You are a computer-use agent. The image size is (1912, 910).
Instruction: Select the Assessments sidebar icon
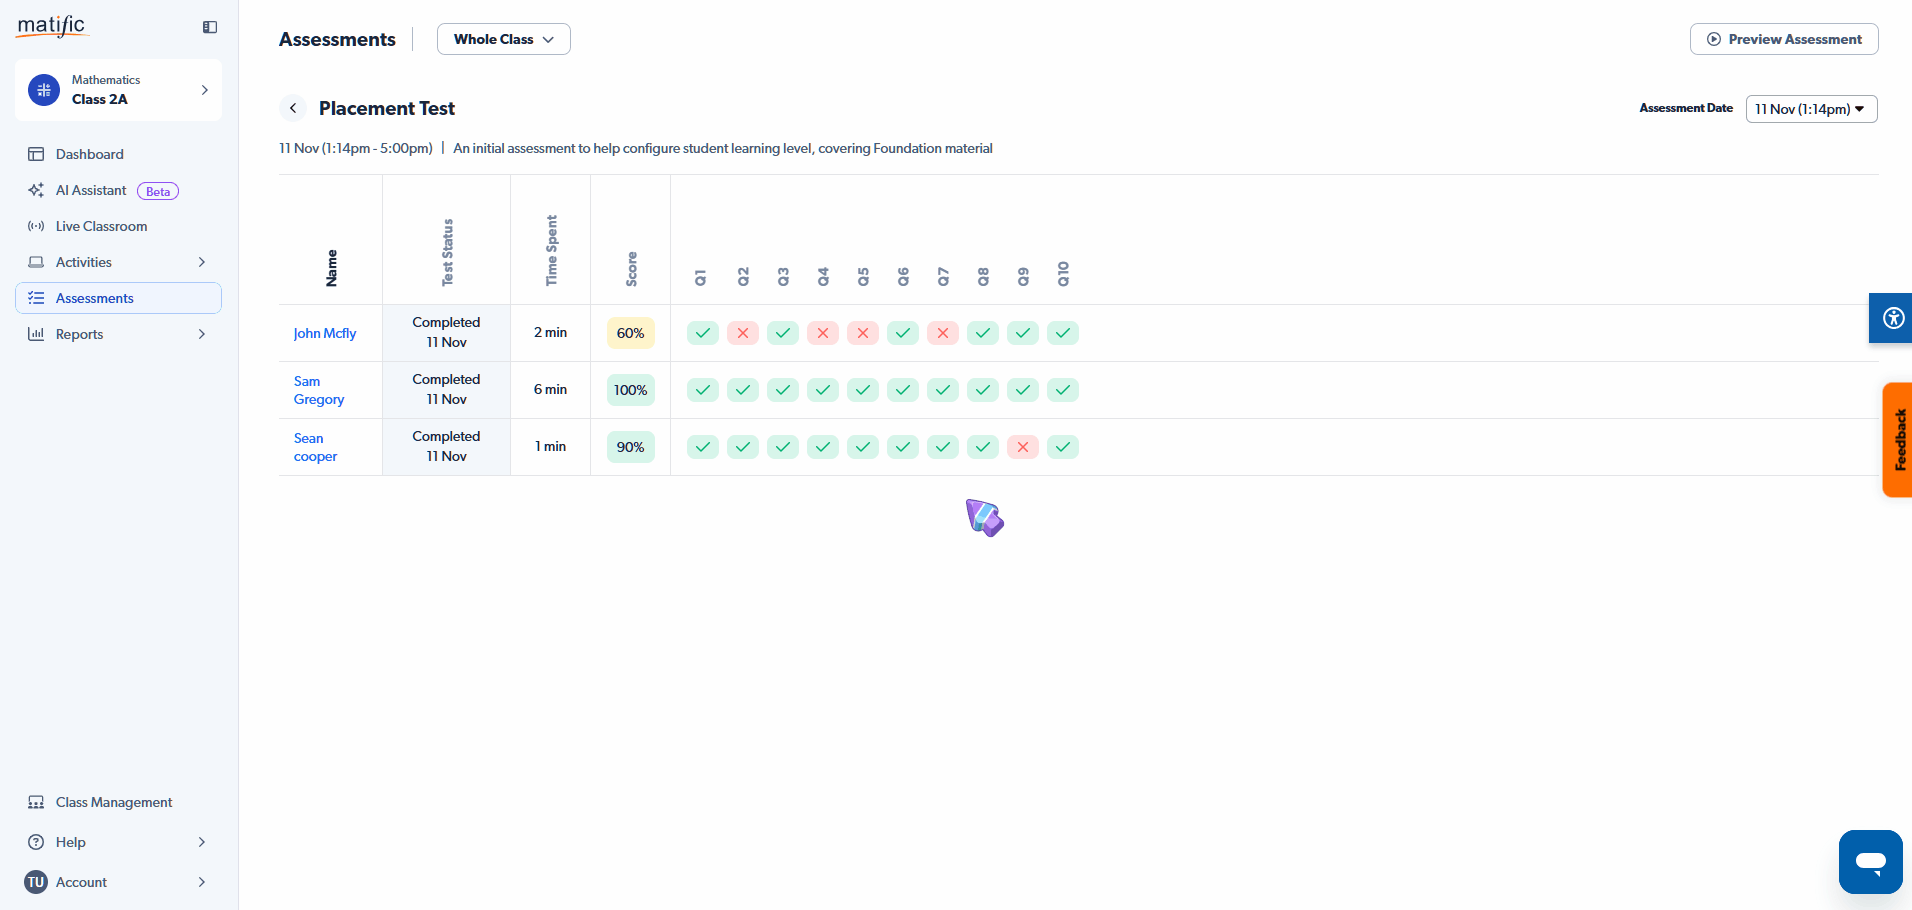click(x=36, y=298)
